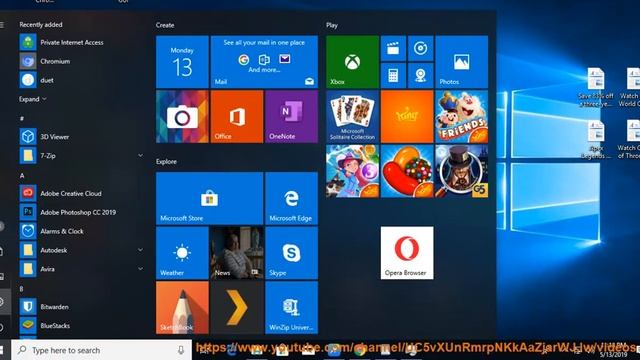Open the orange King tile
This screenshot has width=640, height=360.
(407, 117)
